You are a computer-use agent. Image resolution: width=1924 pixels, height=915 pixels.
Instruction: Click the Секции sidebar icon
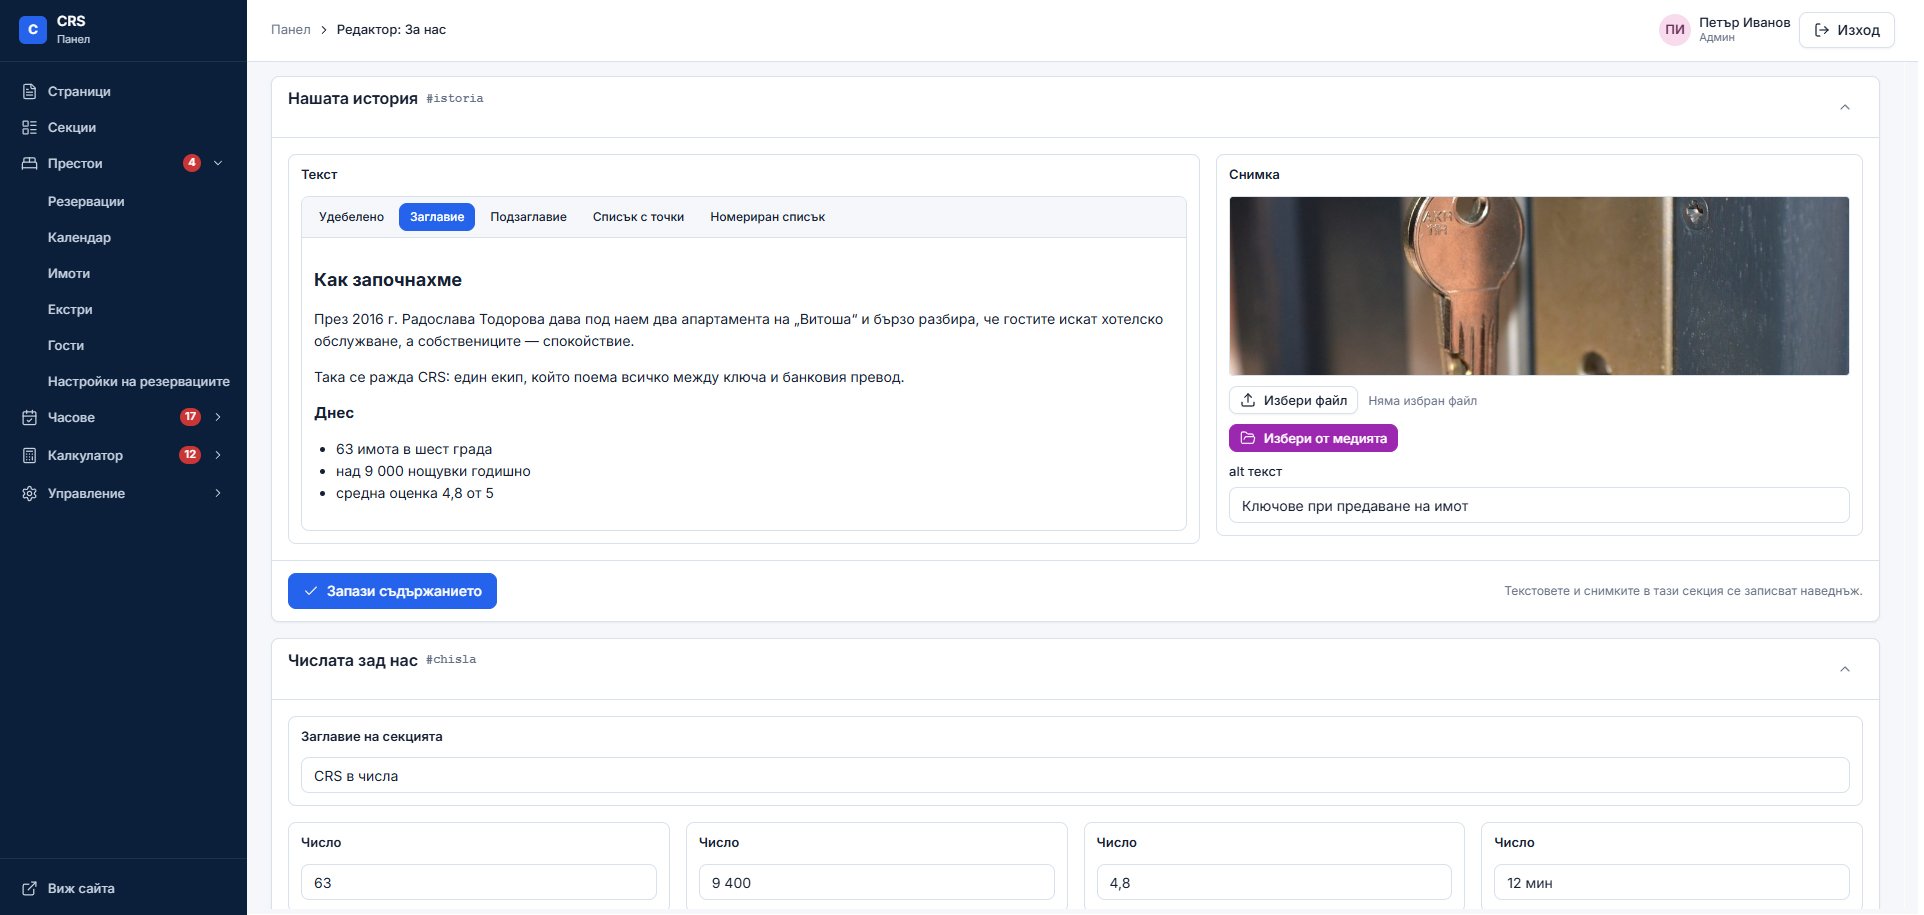30,127
